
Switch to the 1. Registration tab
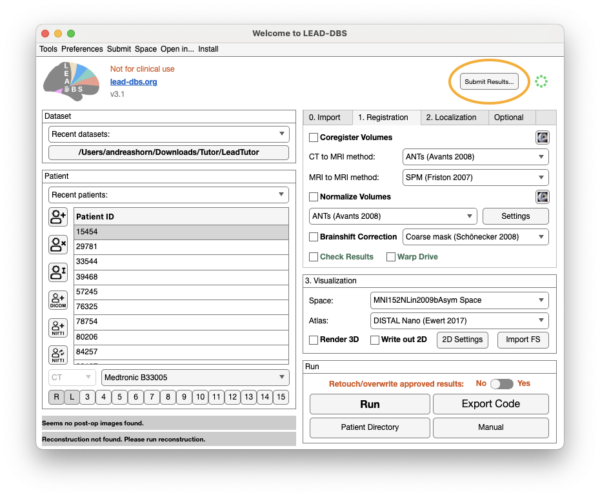click(386, 117)
